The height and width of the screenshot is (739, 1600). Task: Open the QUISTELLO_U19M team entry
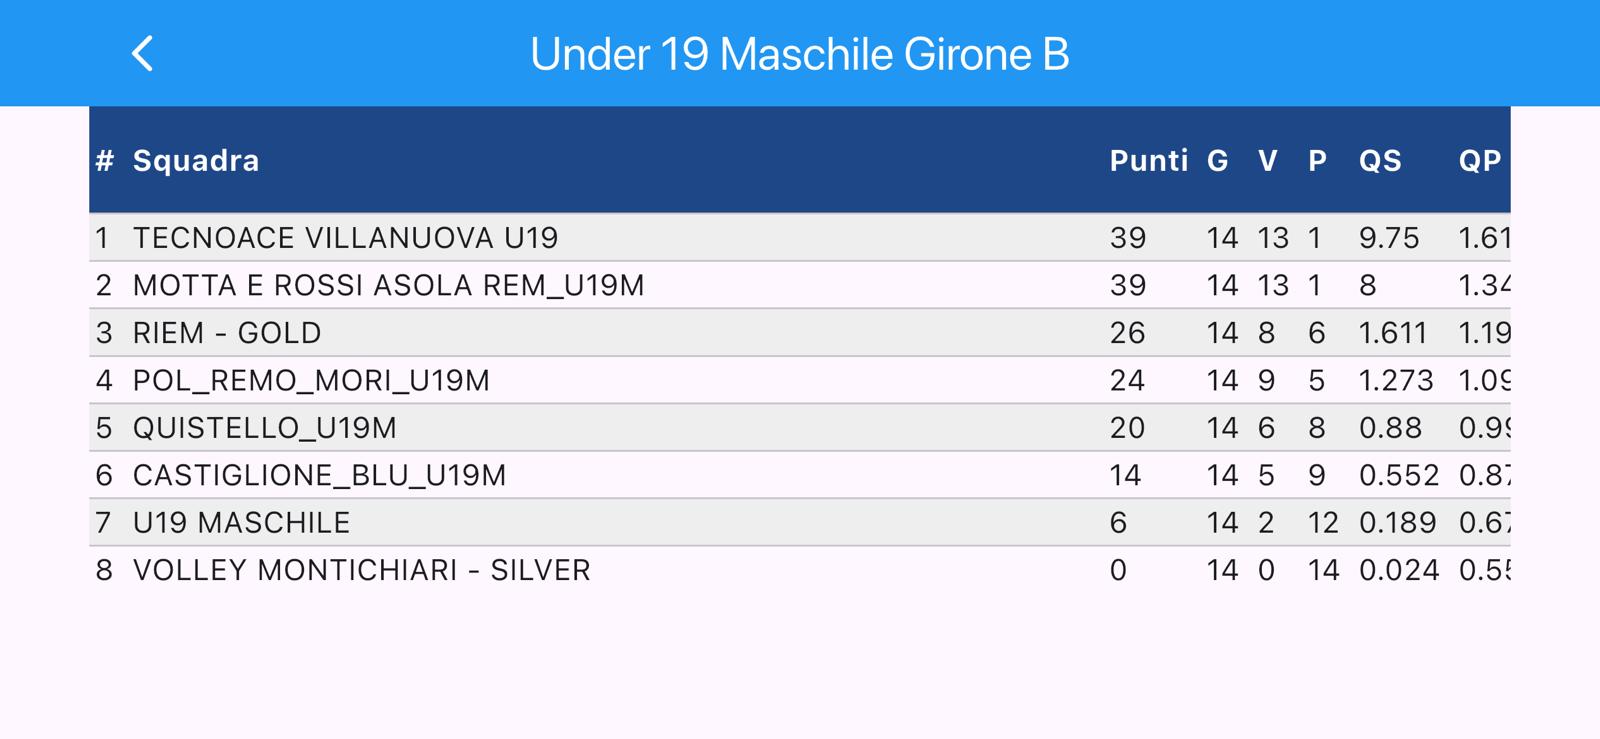pos(265,428)
